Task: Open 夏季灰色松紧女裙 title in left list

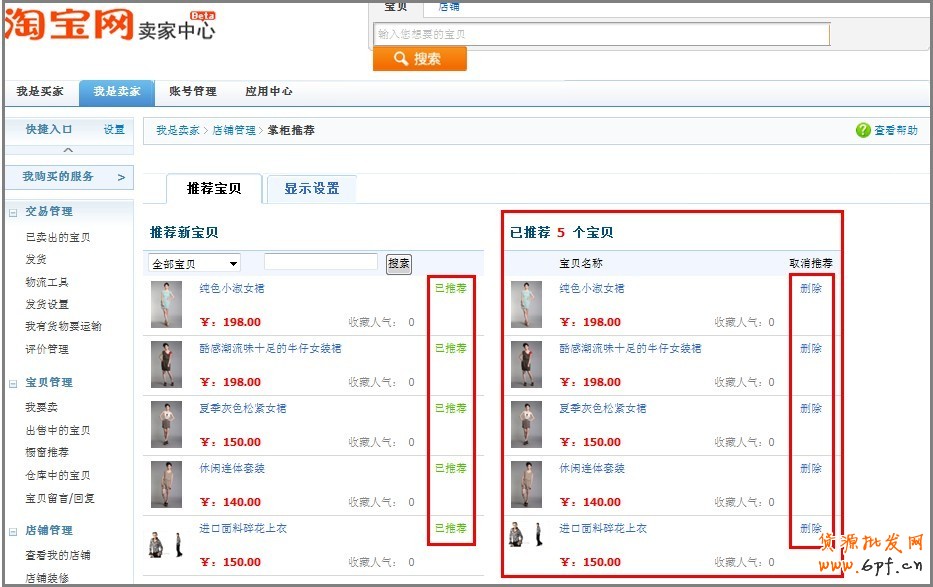Action: coord(243,409)
